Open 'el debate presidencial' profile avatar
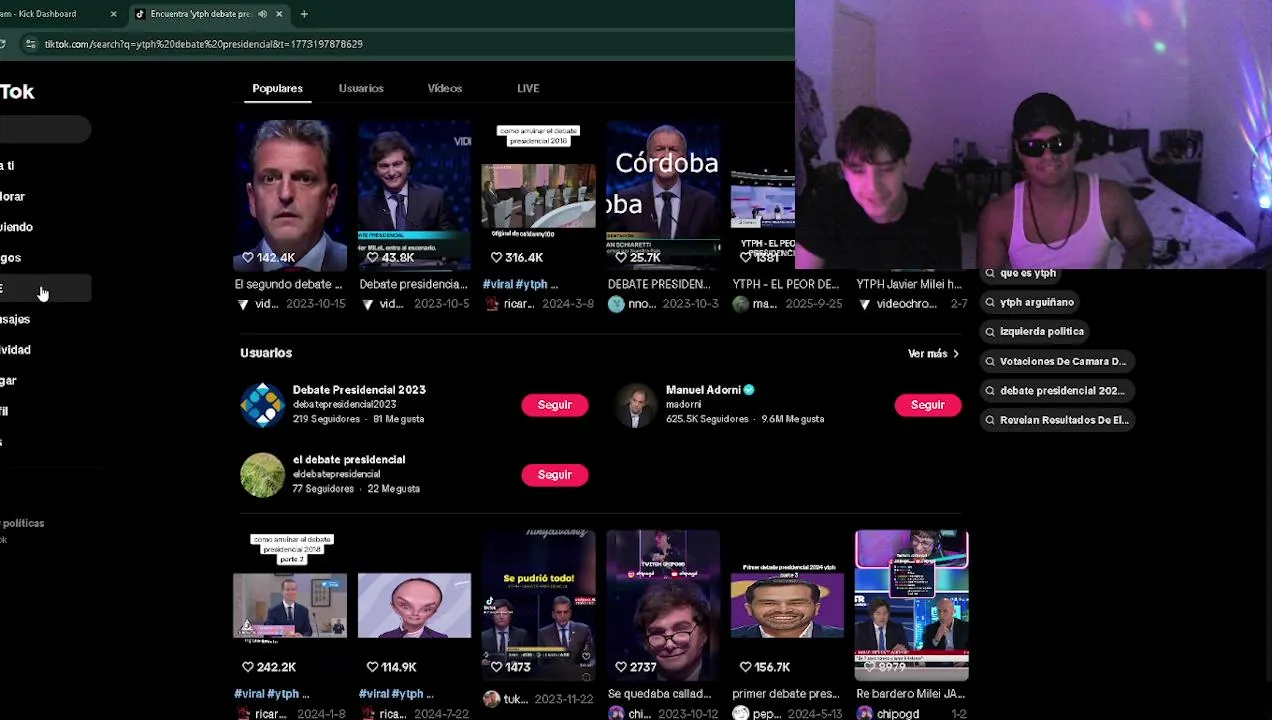 (x=262, y=475)
